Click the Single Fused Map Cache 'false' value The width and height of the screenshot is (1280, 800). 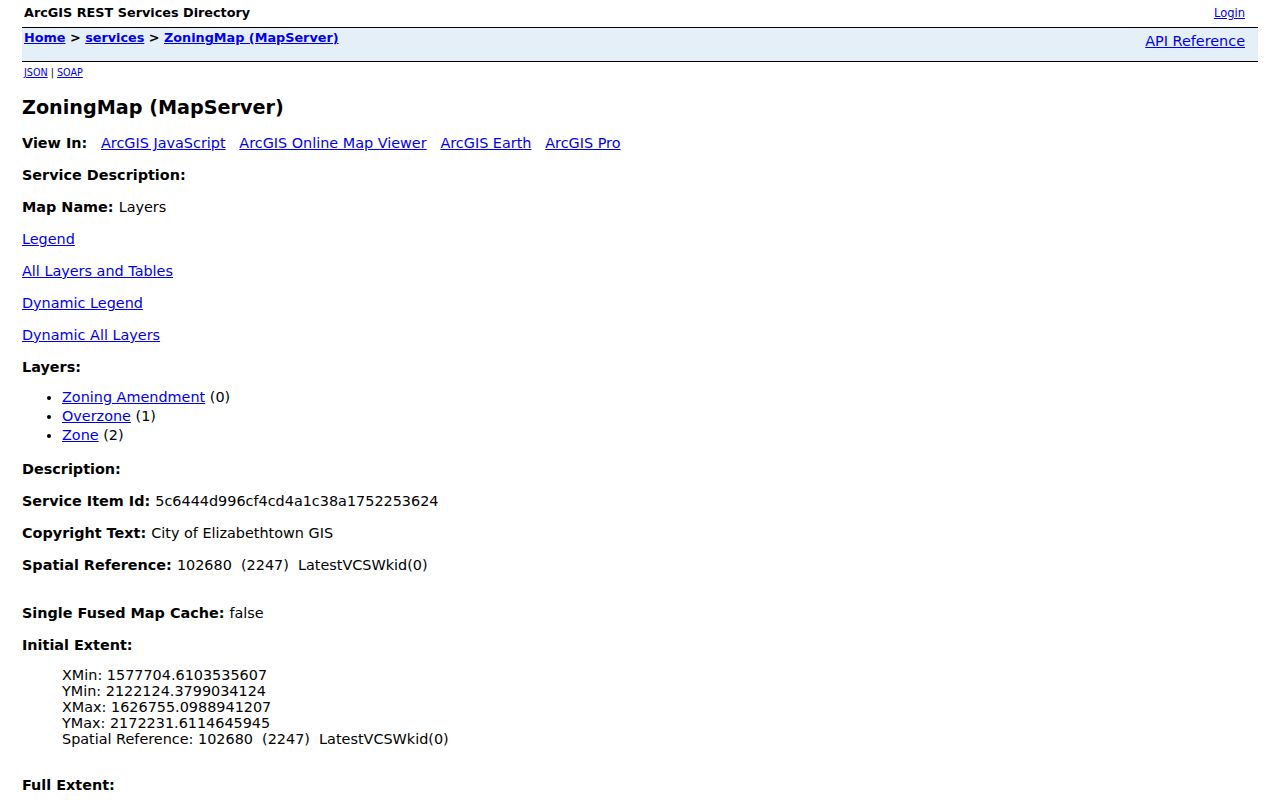(246, 613)
